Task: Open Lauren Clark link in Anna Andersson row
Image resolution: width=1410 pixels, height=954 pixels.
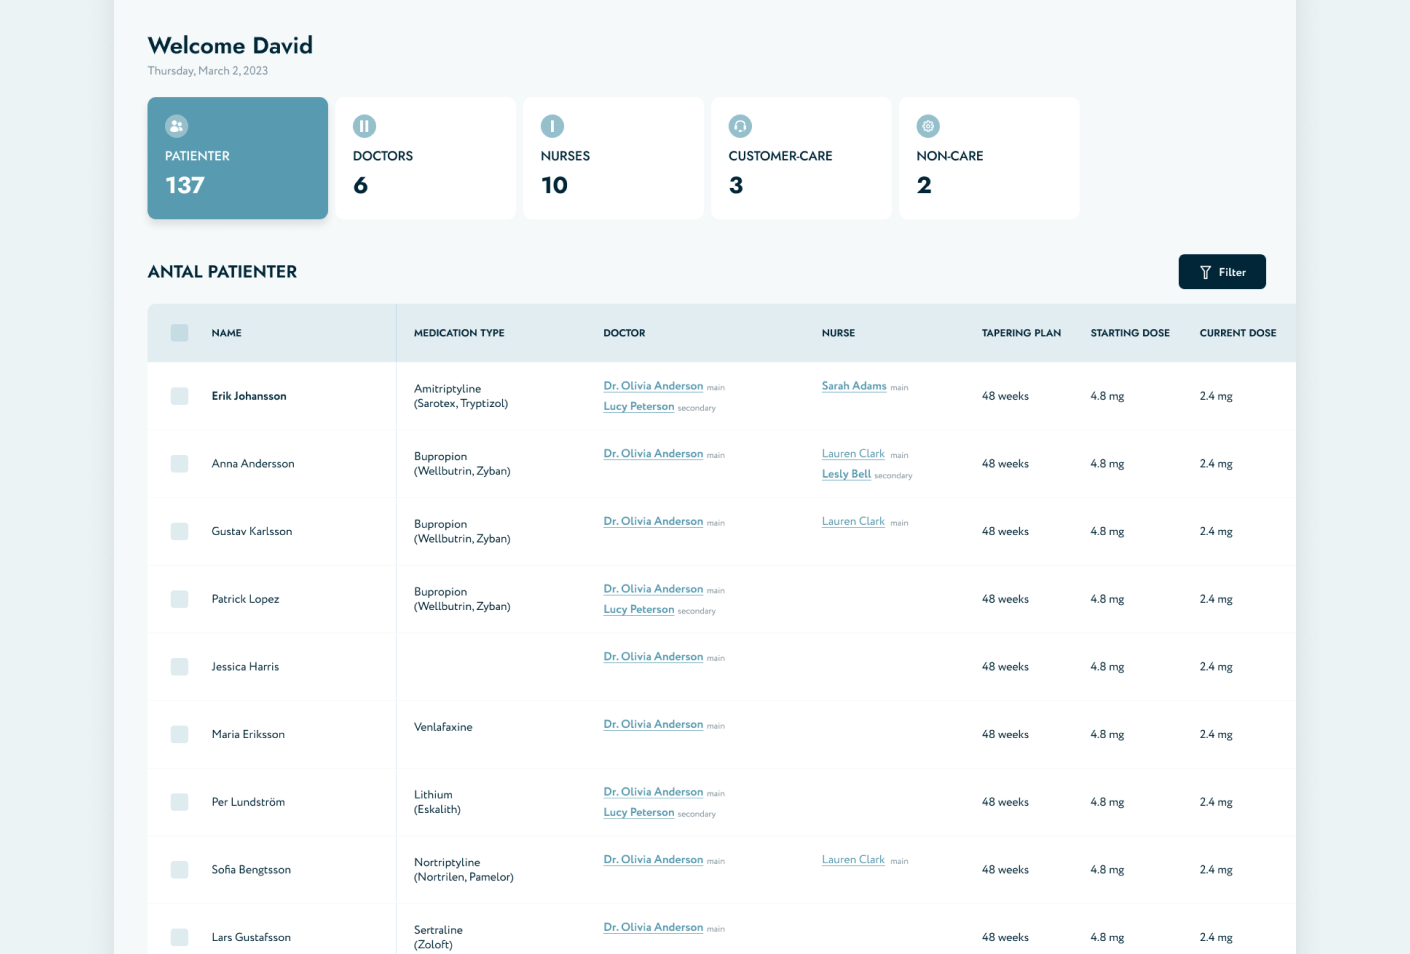Action: (853, 454)
